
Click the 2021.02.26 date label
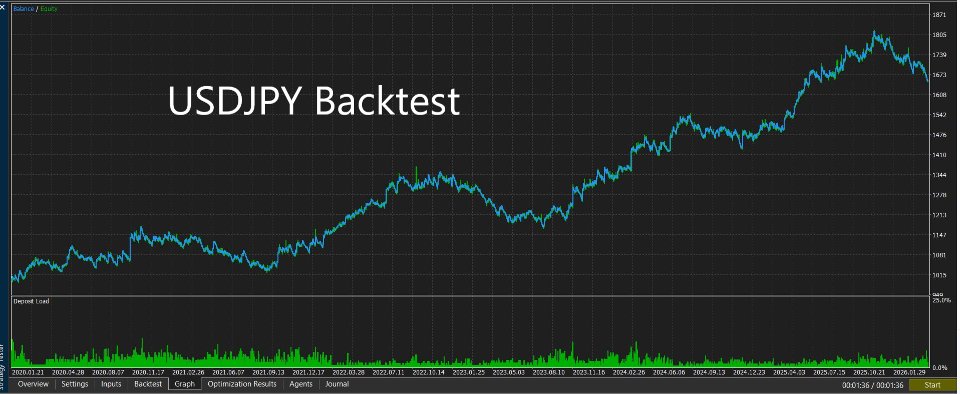coord(189,371)
